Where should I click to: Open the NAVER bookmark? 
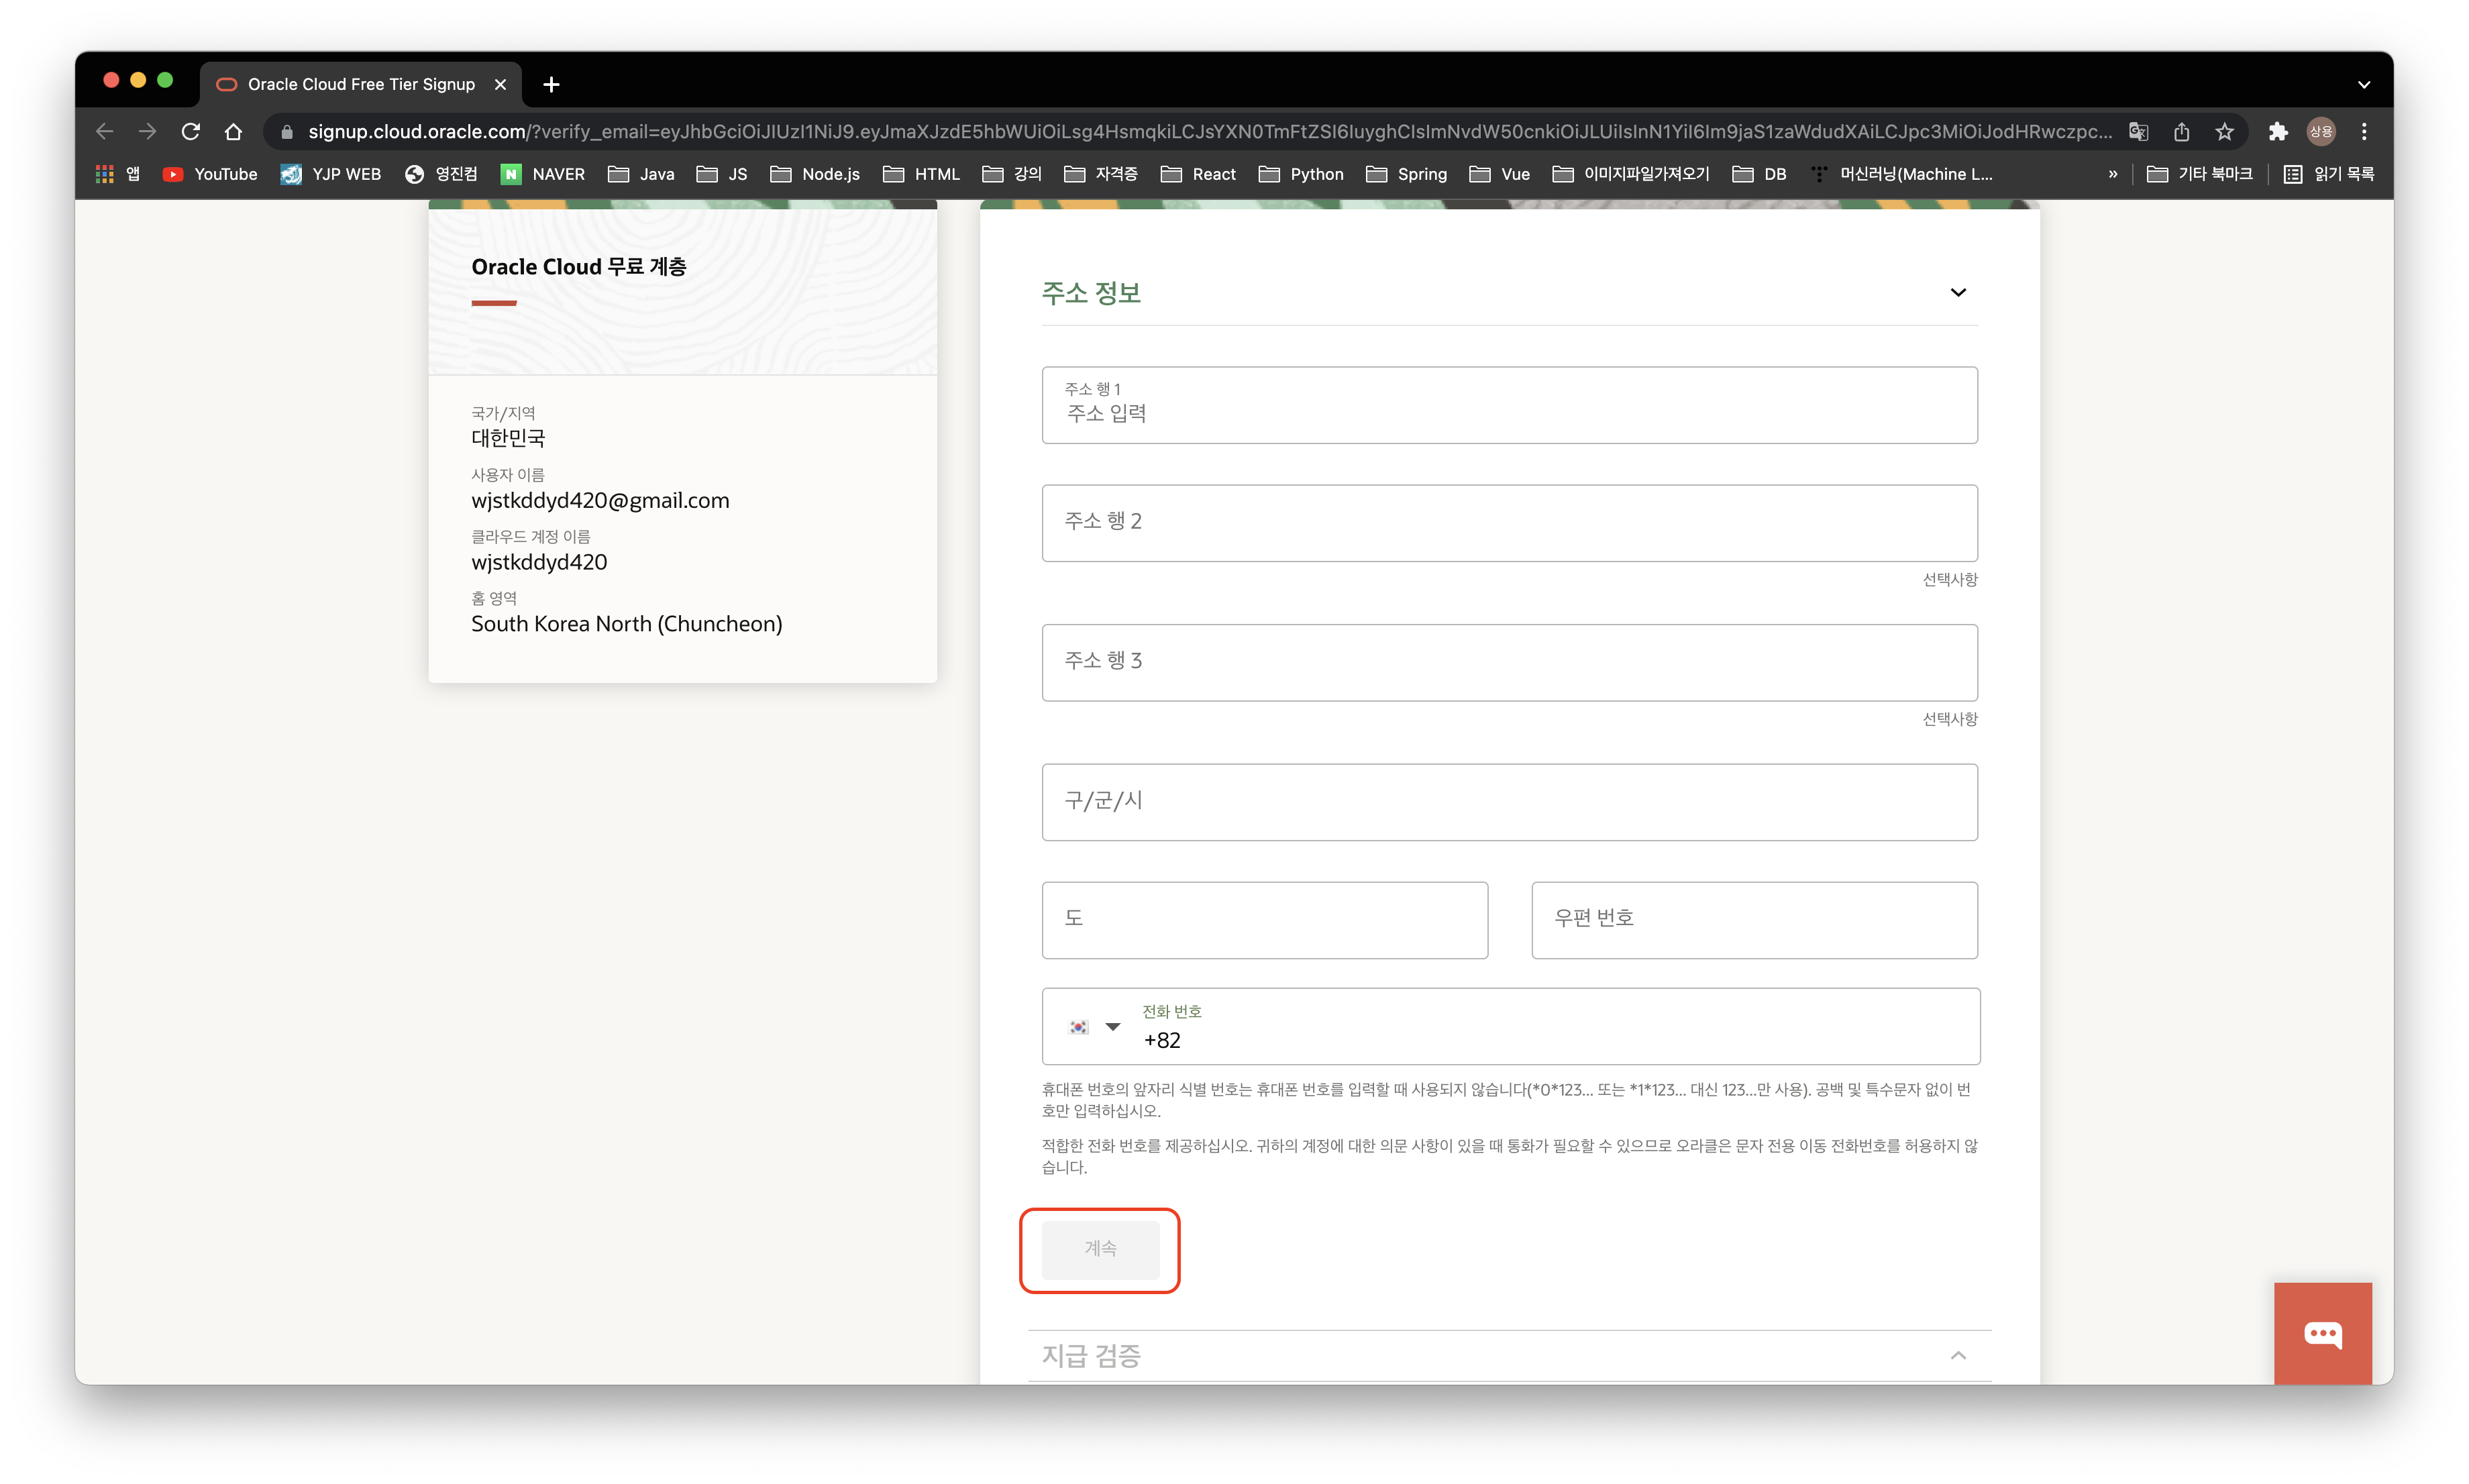tap(543, 174)
